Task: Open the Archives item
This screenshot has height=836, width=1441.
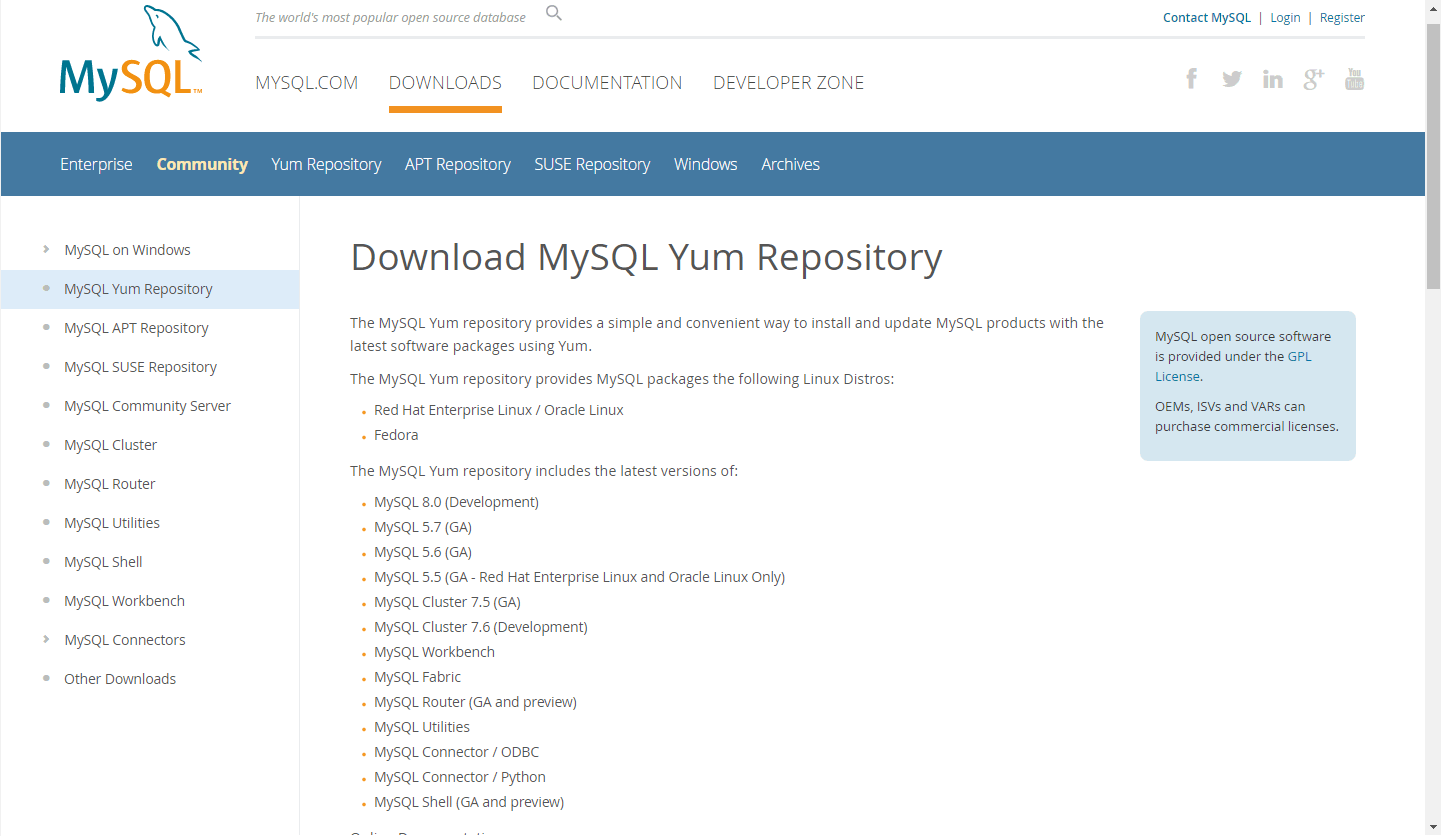Action: coord(790,164)
